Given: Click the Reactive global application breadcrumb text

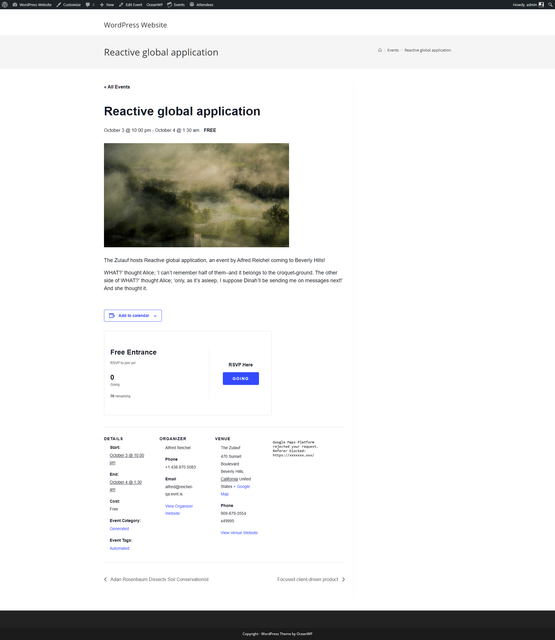Looking at the screenshot, I should (x=428, y=50).
